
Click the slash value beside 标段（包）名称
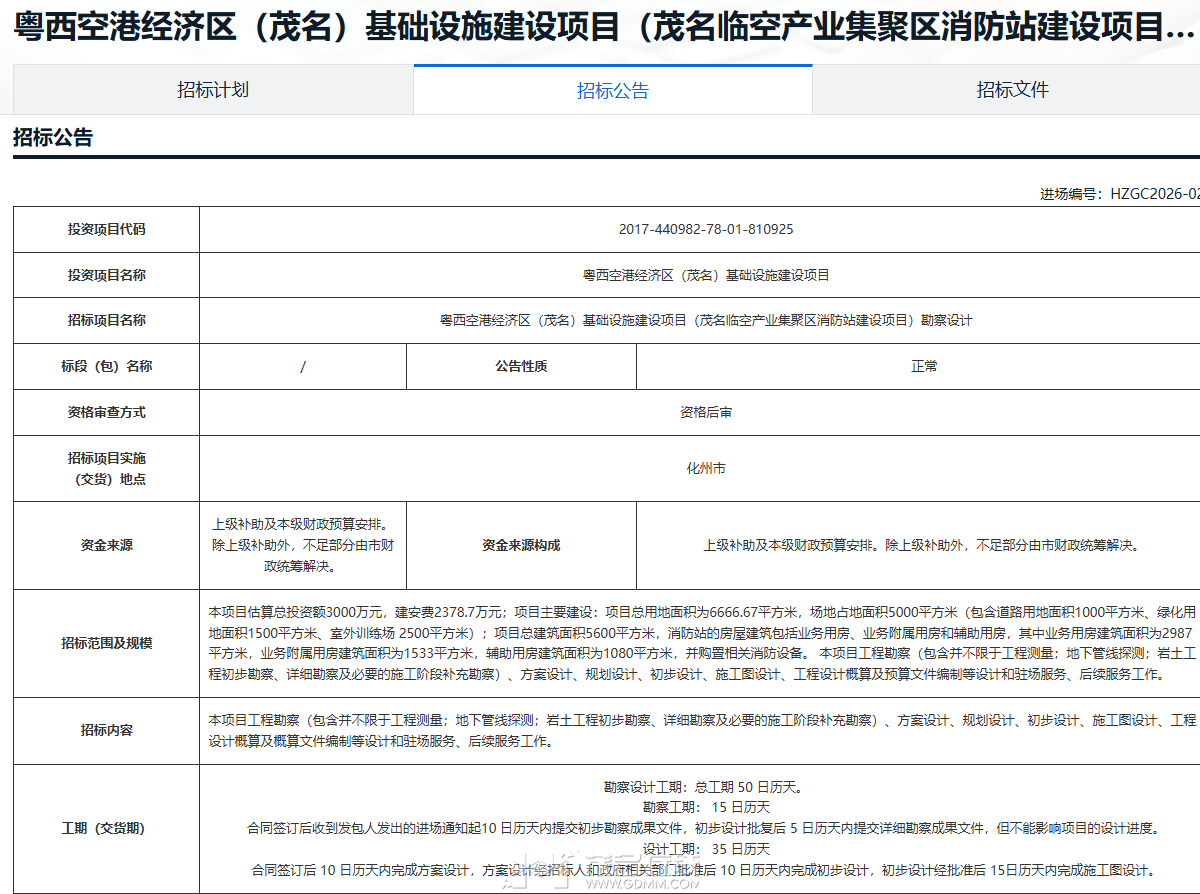pyautogui.click(x=303, y=366)
